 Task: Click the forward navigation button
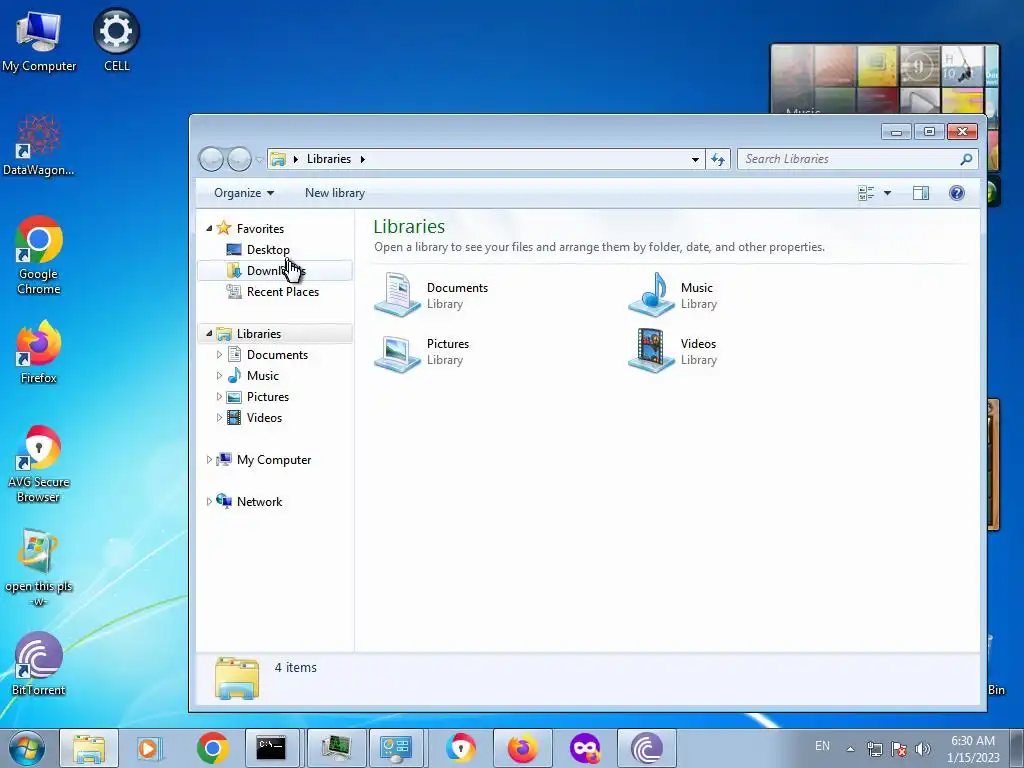(239, 159)
